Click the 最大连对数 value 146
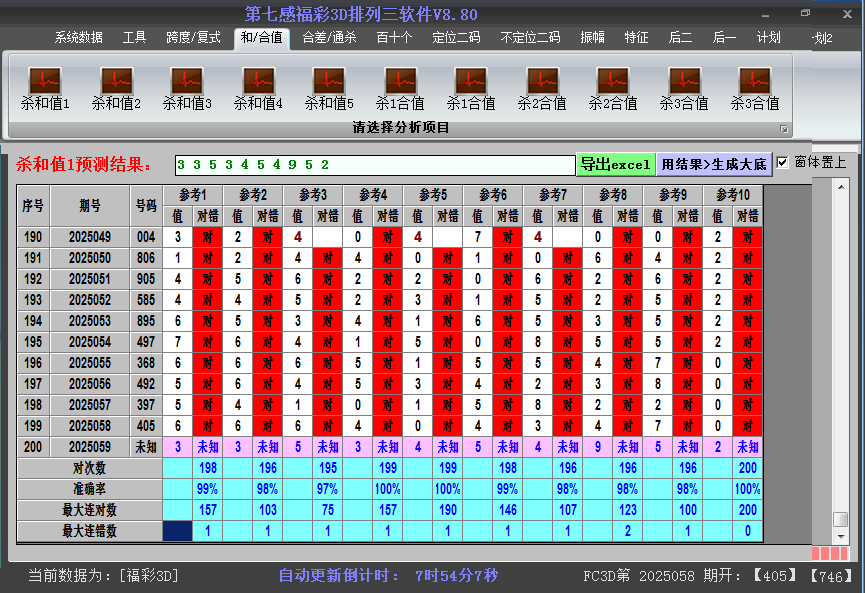 pyautogui.click(x=508, y=510)
